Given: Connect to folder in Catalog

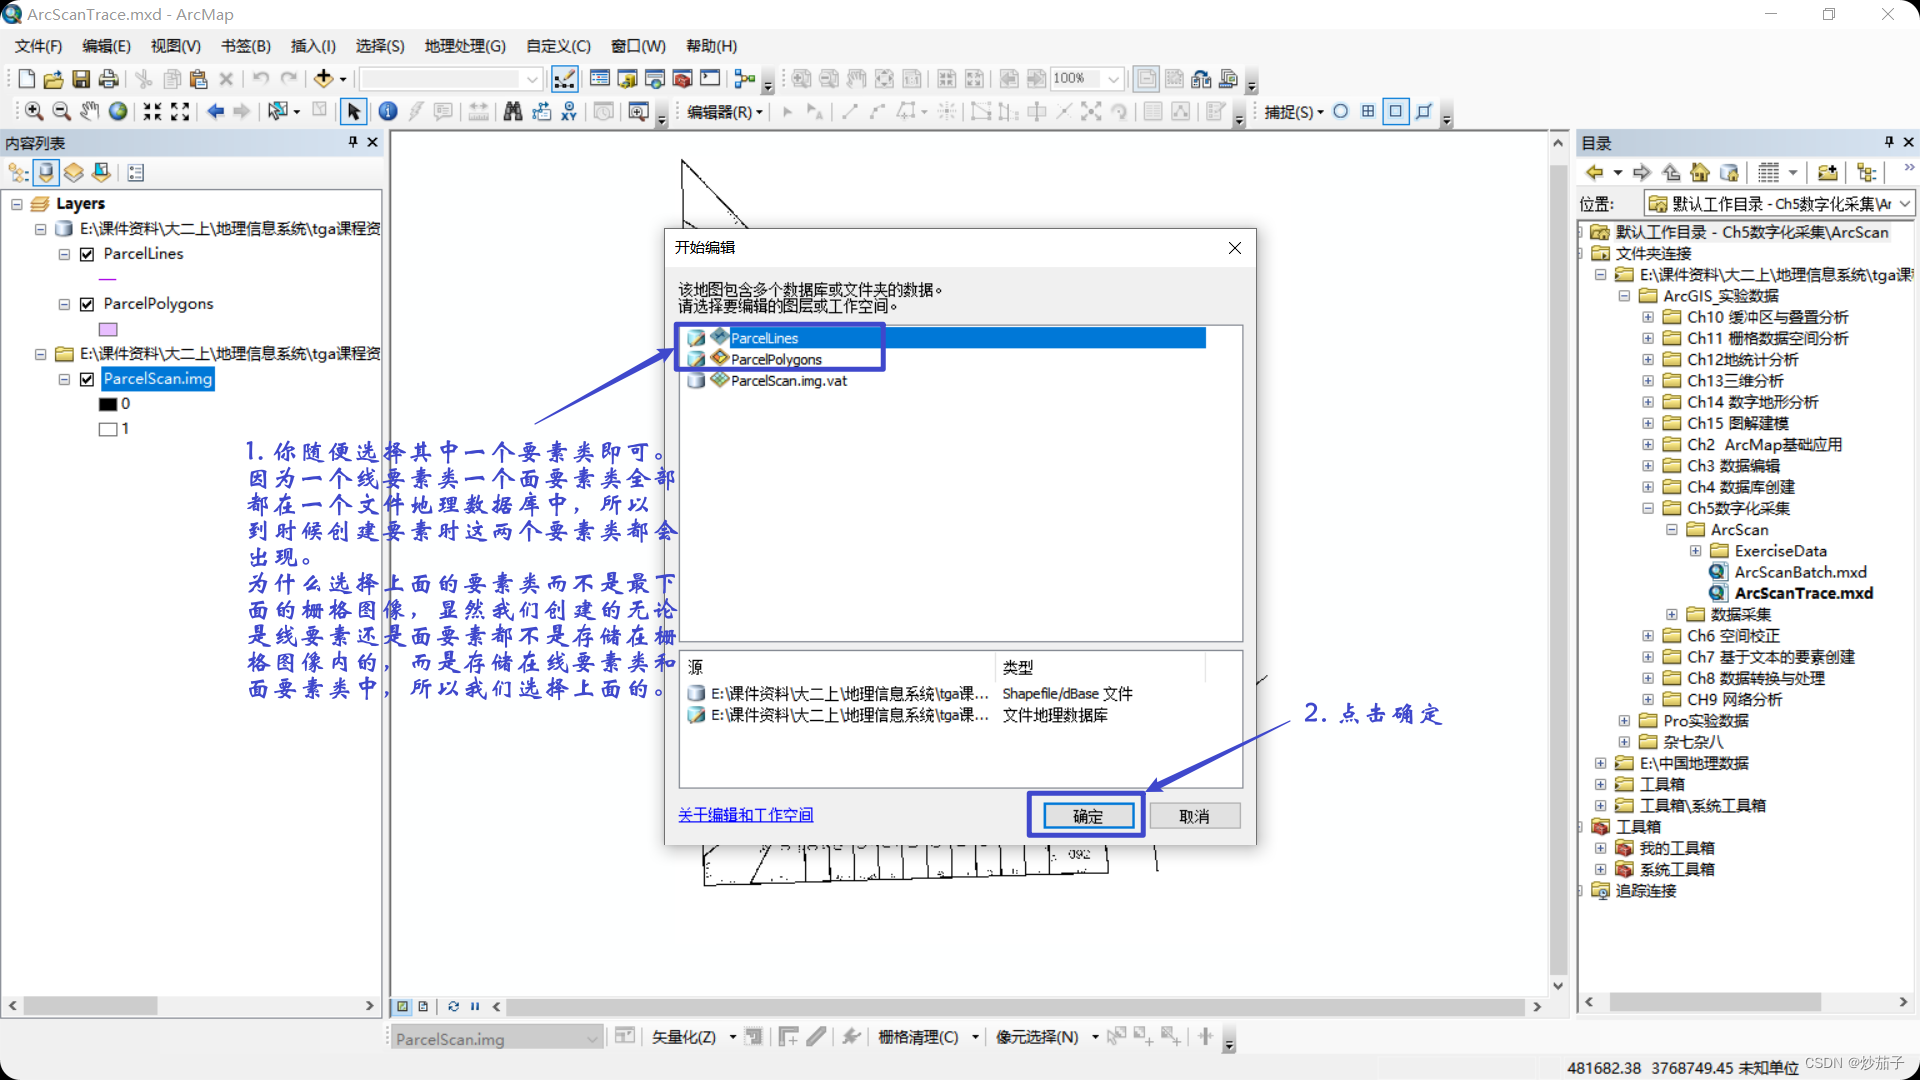Looking at the screenshot, I should pyautogui.click(x=1827, y=172).
